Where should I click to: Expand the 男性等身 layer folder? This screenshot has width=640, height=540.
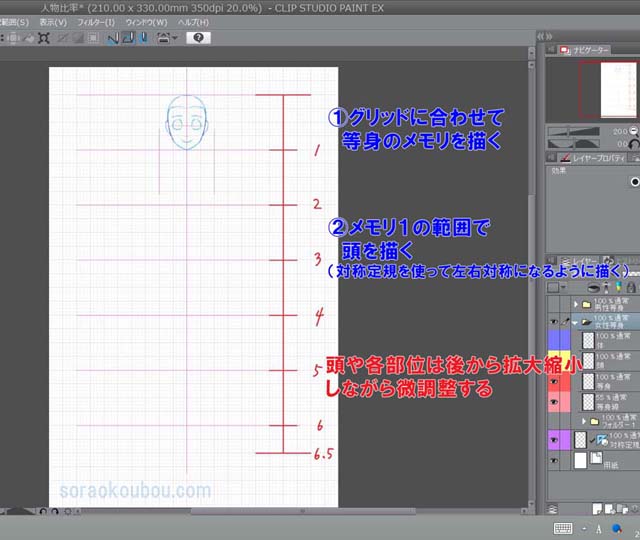(x=576, y=304)
